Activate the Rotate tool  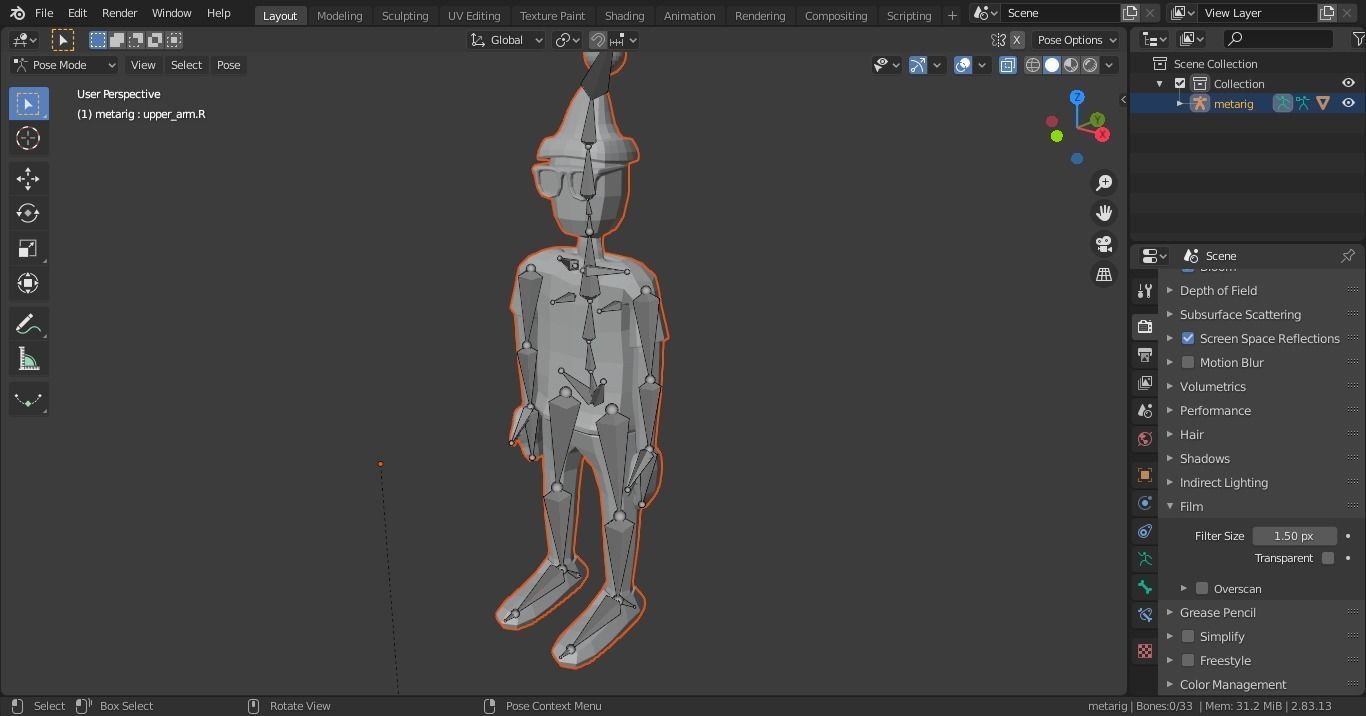28,214
